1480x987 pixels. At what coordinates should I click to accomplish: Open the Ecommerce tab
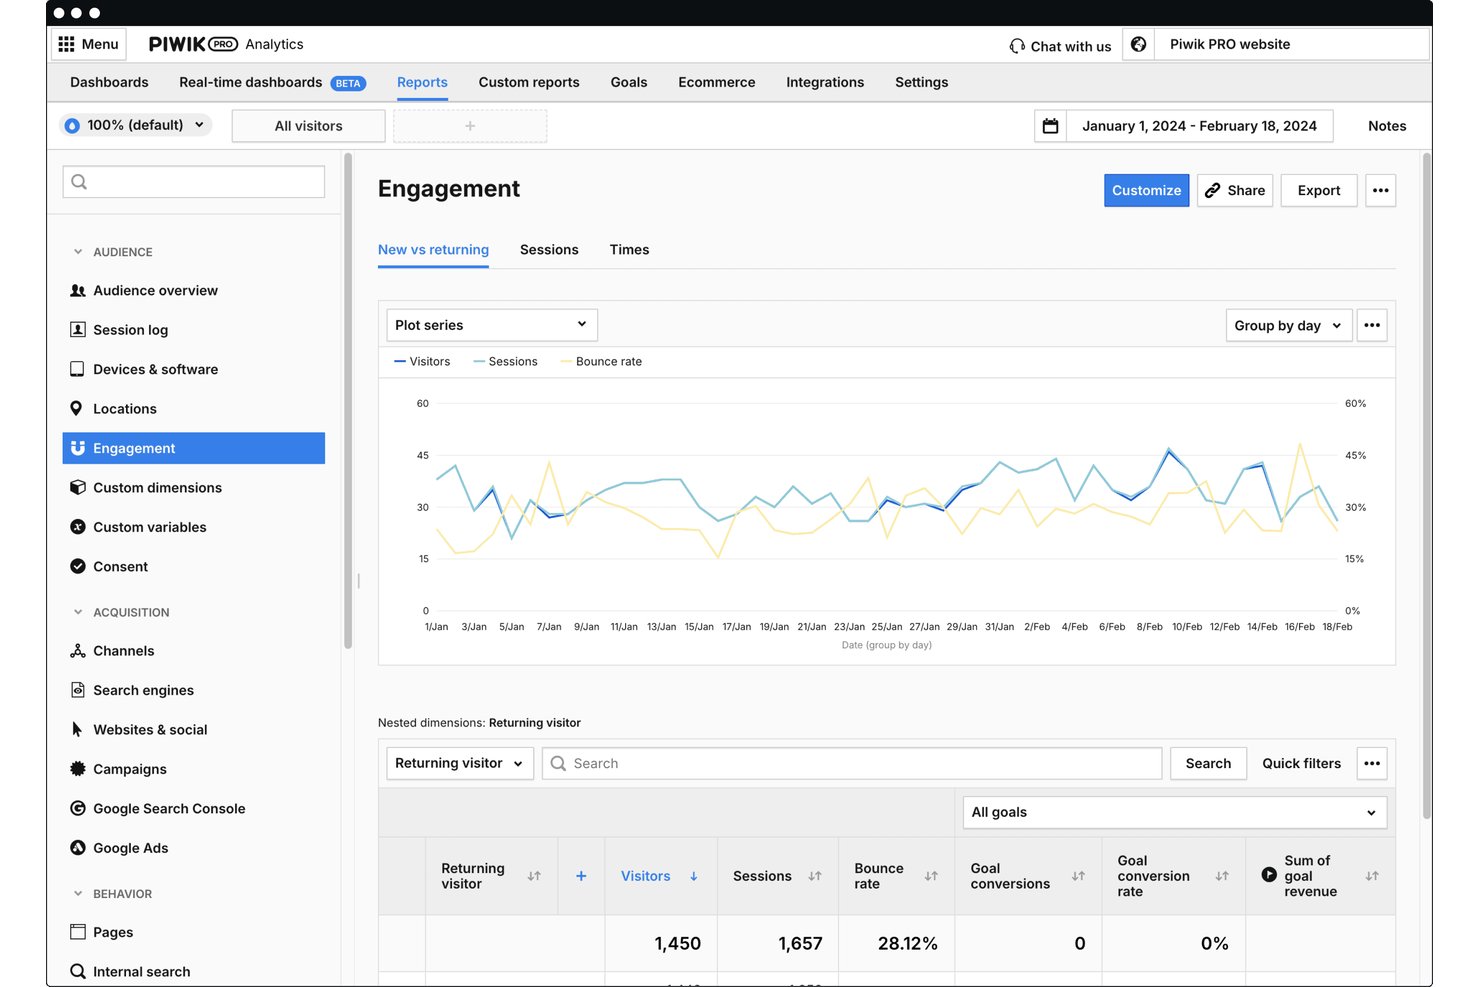717,82
